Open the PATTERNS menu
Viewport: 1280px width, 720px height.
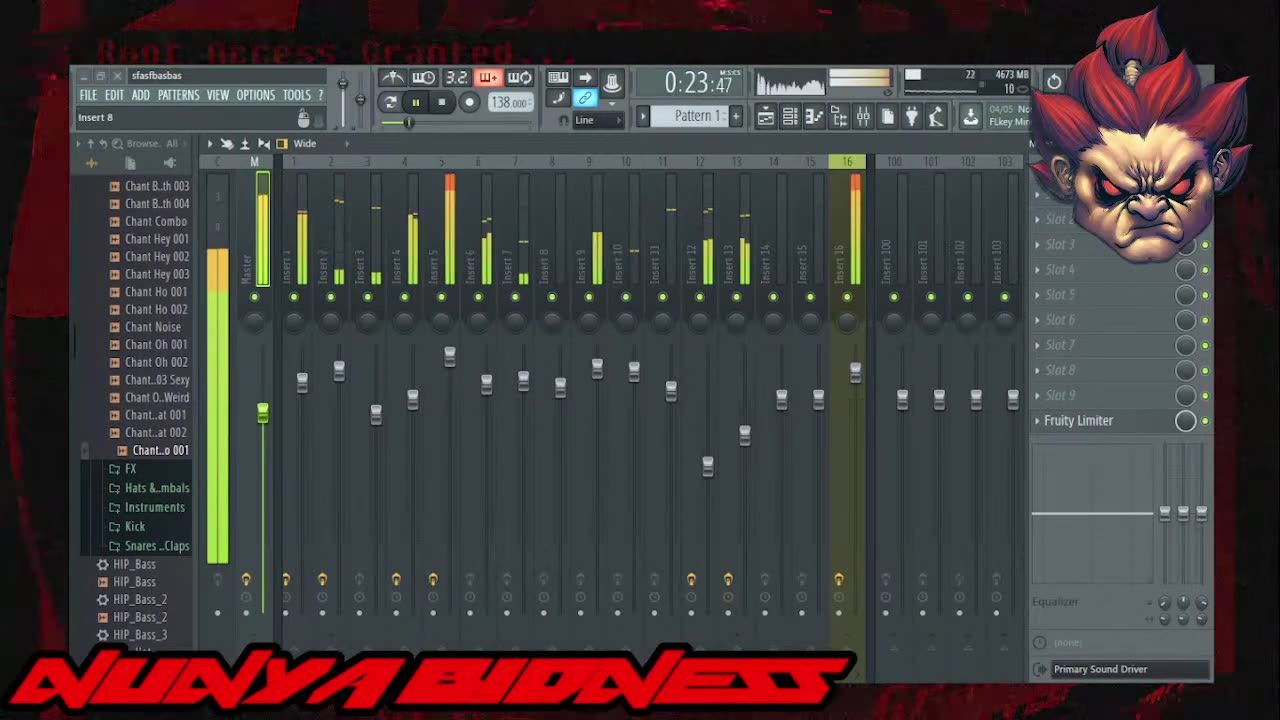(x=179, y=95)
